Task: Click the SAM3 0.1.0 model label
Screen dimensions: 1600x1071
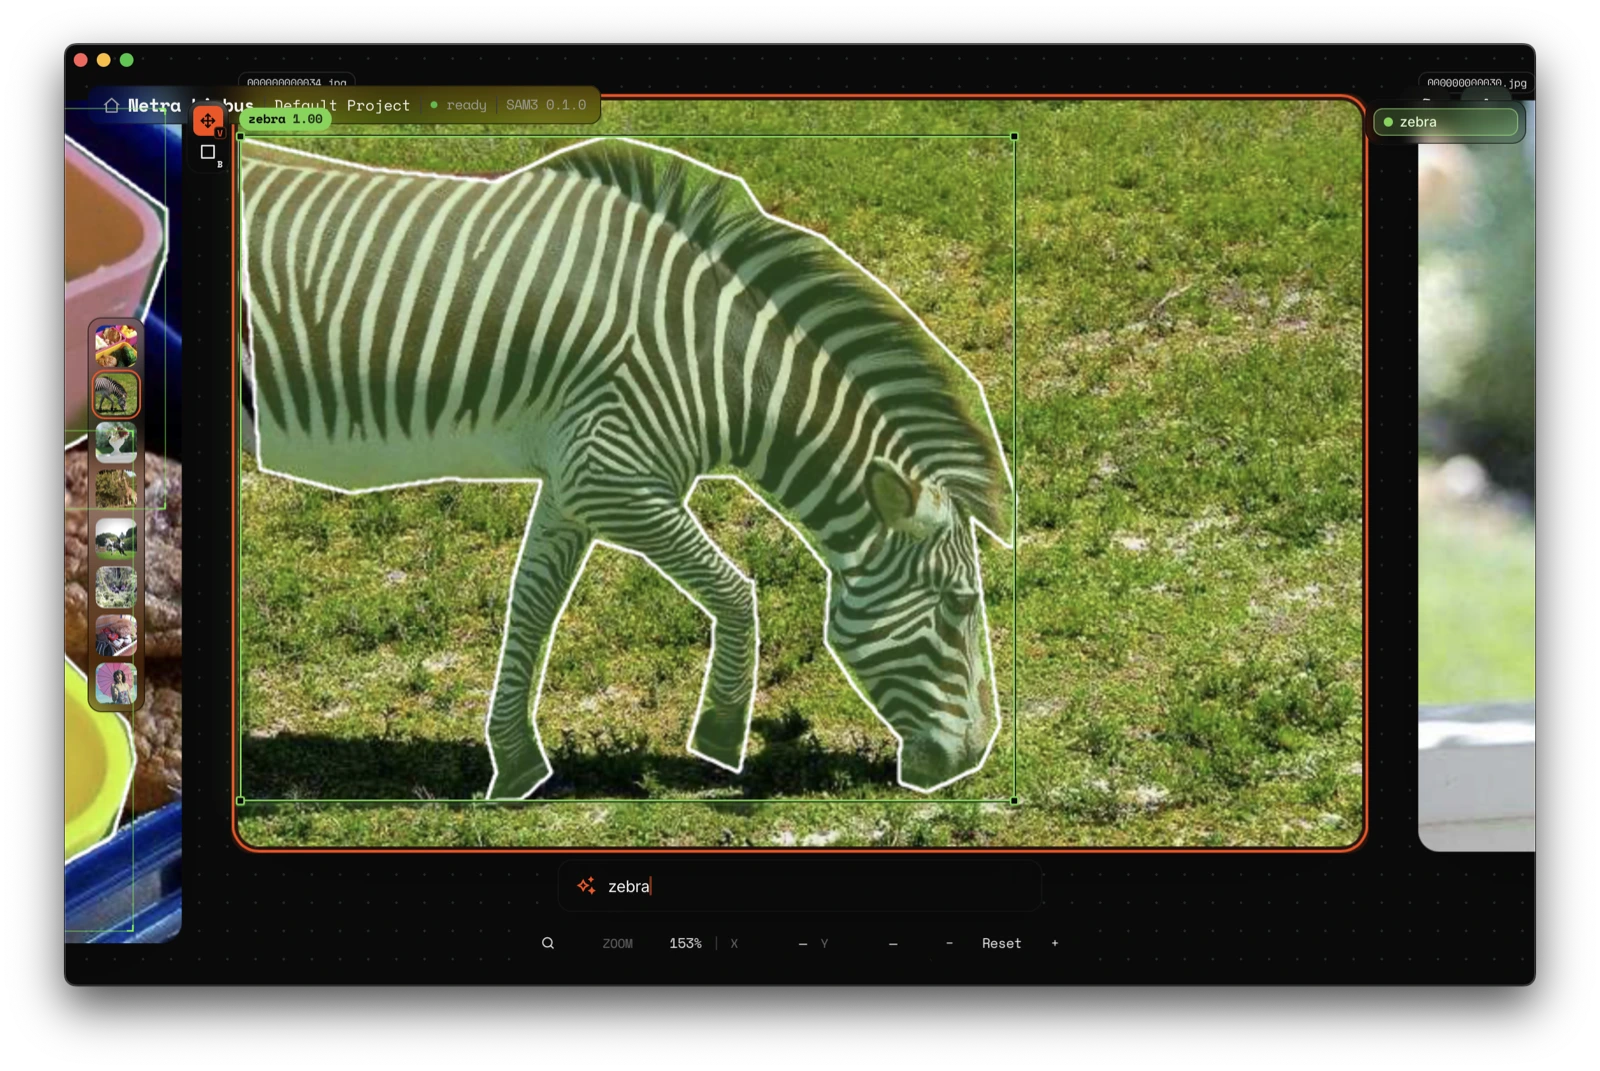Action: 546,105
